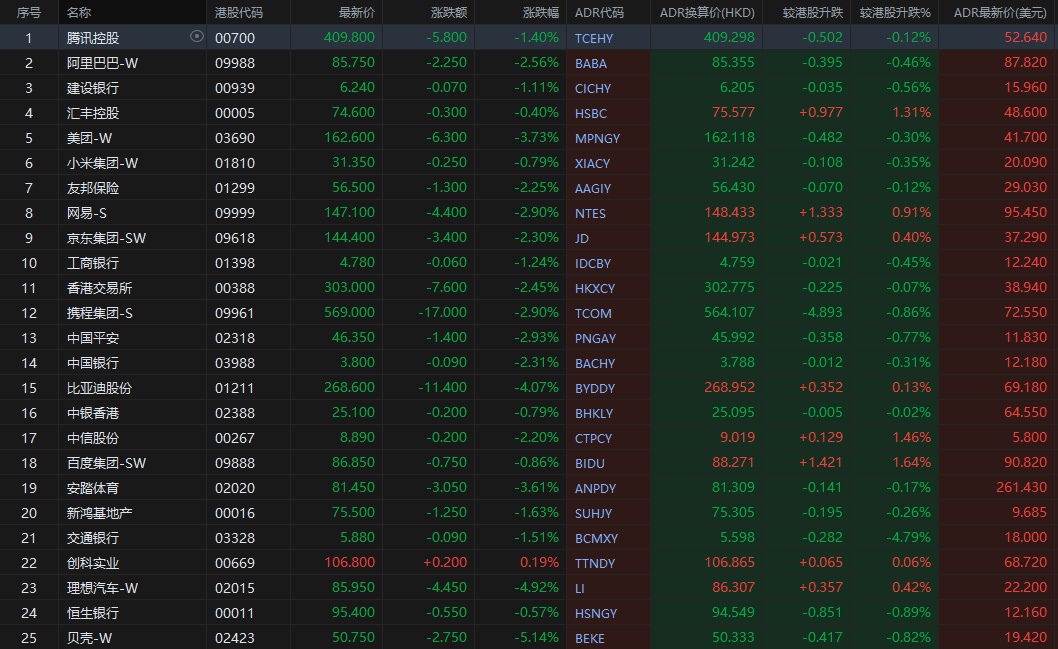Select the 携程集团-S stock name
1058x649 pixels.
click(100, 312)
